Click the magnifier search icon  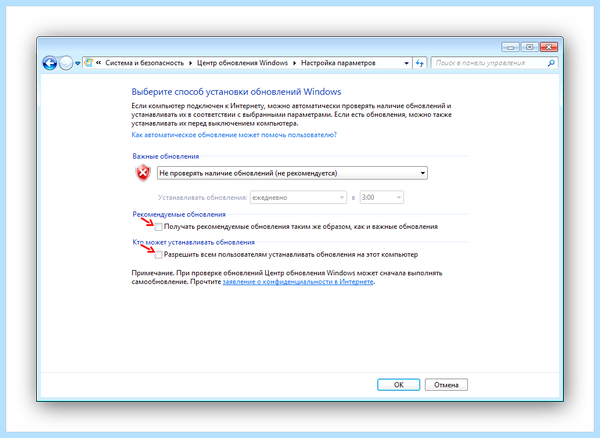(x=551, y=63)
